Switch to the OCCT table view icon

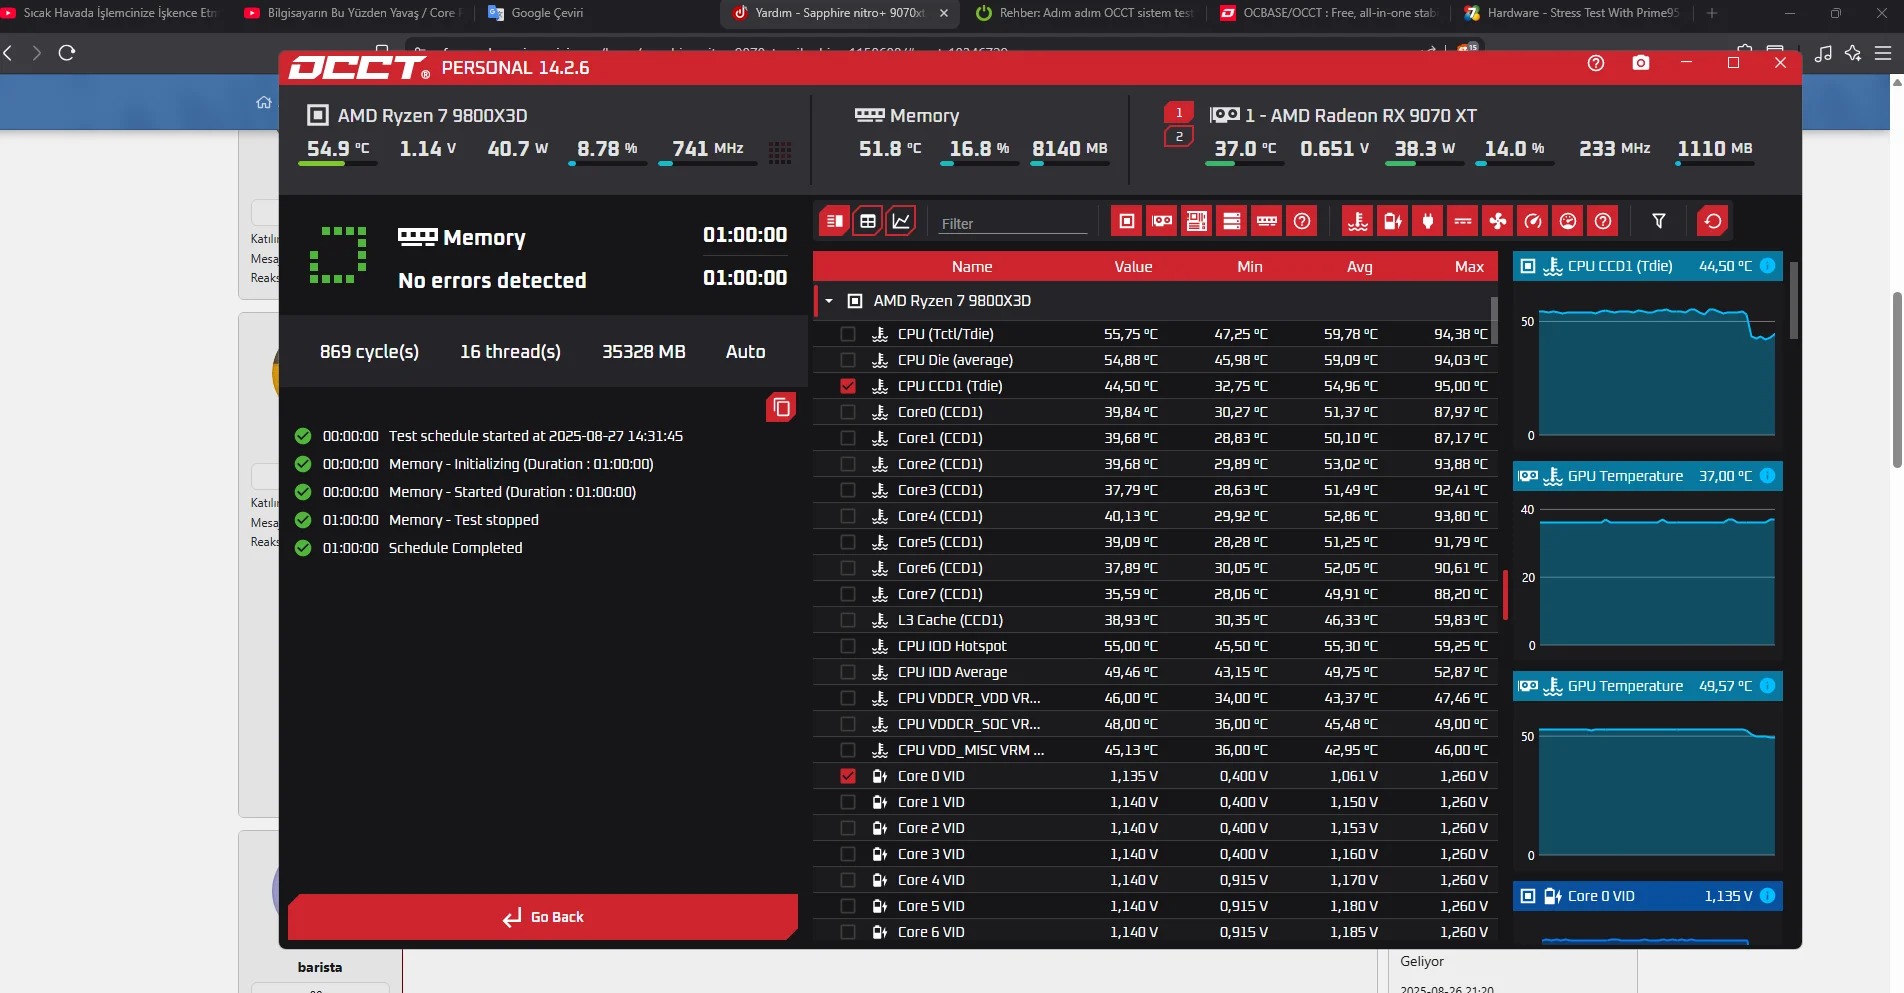868,221
